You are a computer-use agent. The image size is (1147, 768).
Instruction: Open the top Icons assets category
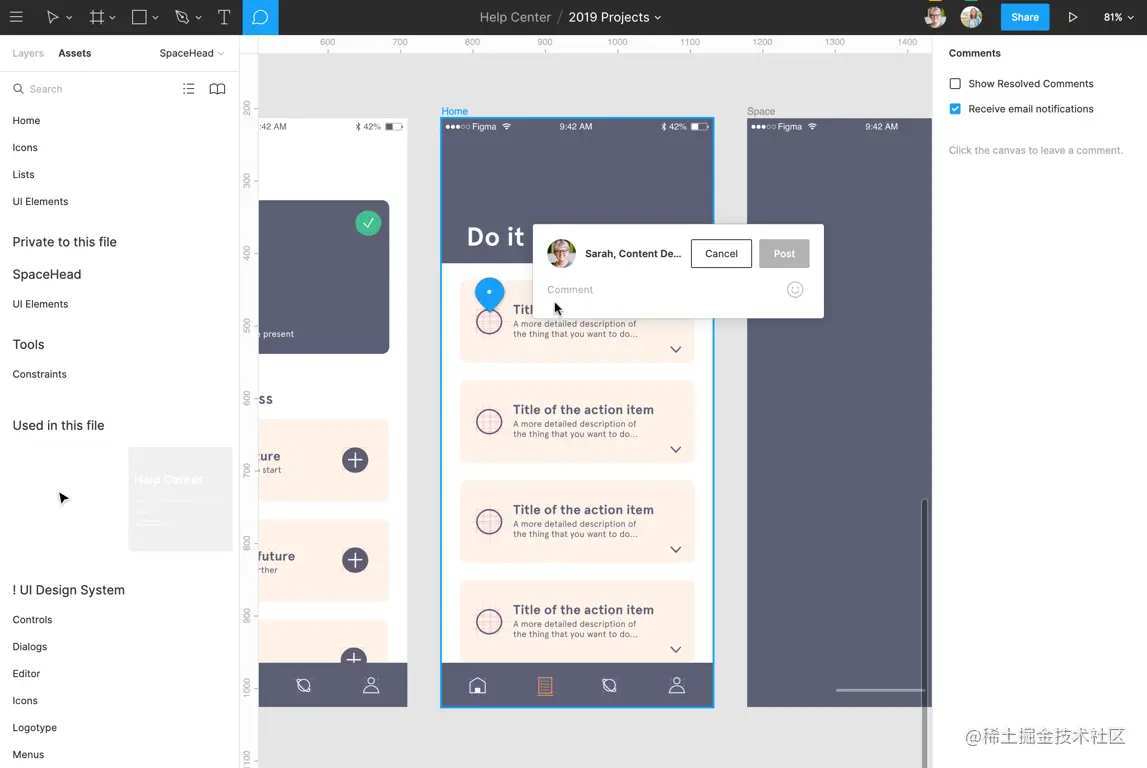[25, 147]
